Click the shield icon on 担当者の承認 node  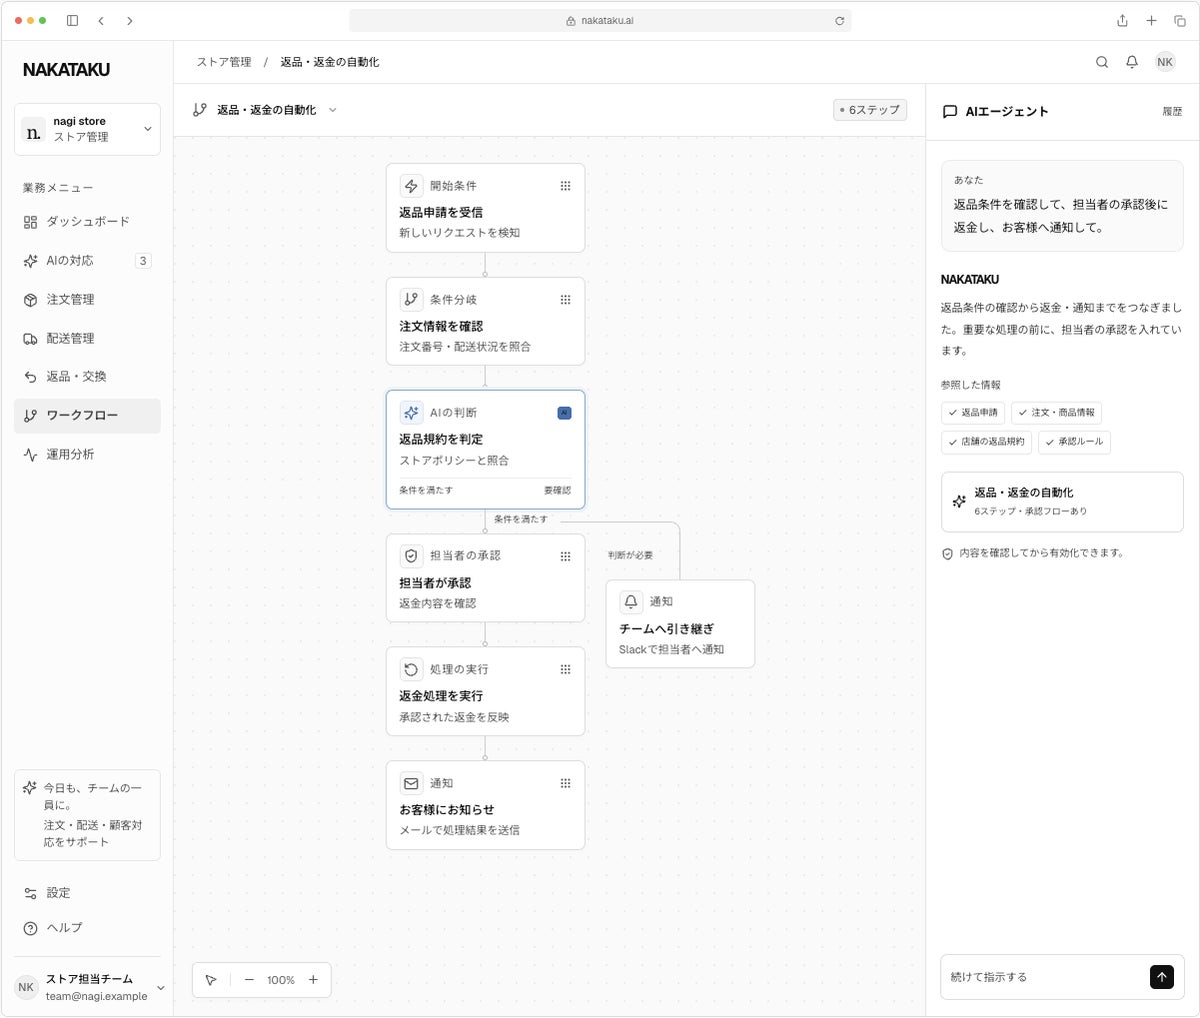pos(411,556)
